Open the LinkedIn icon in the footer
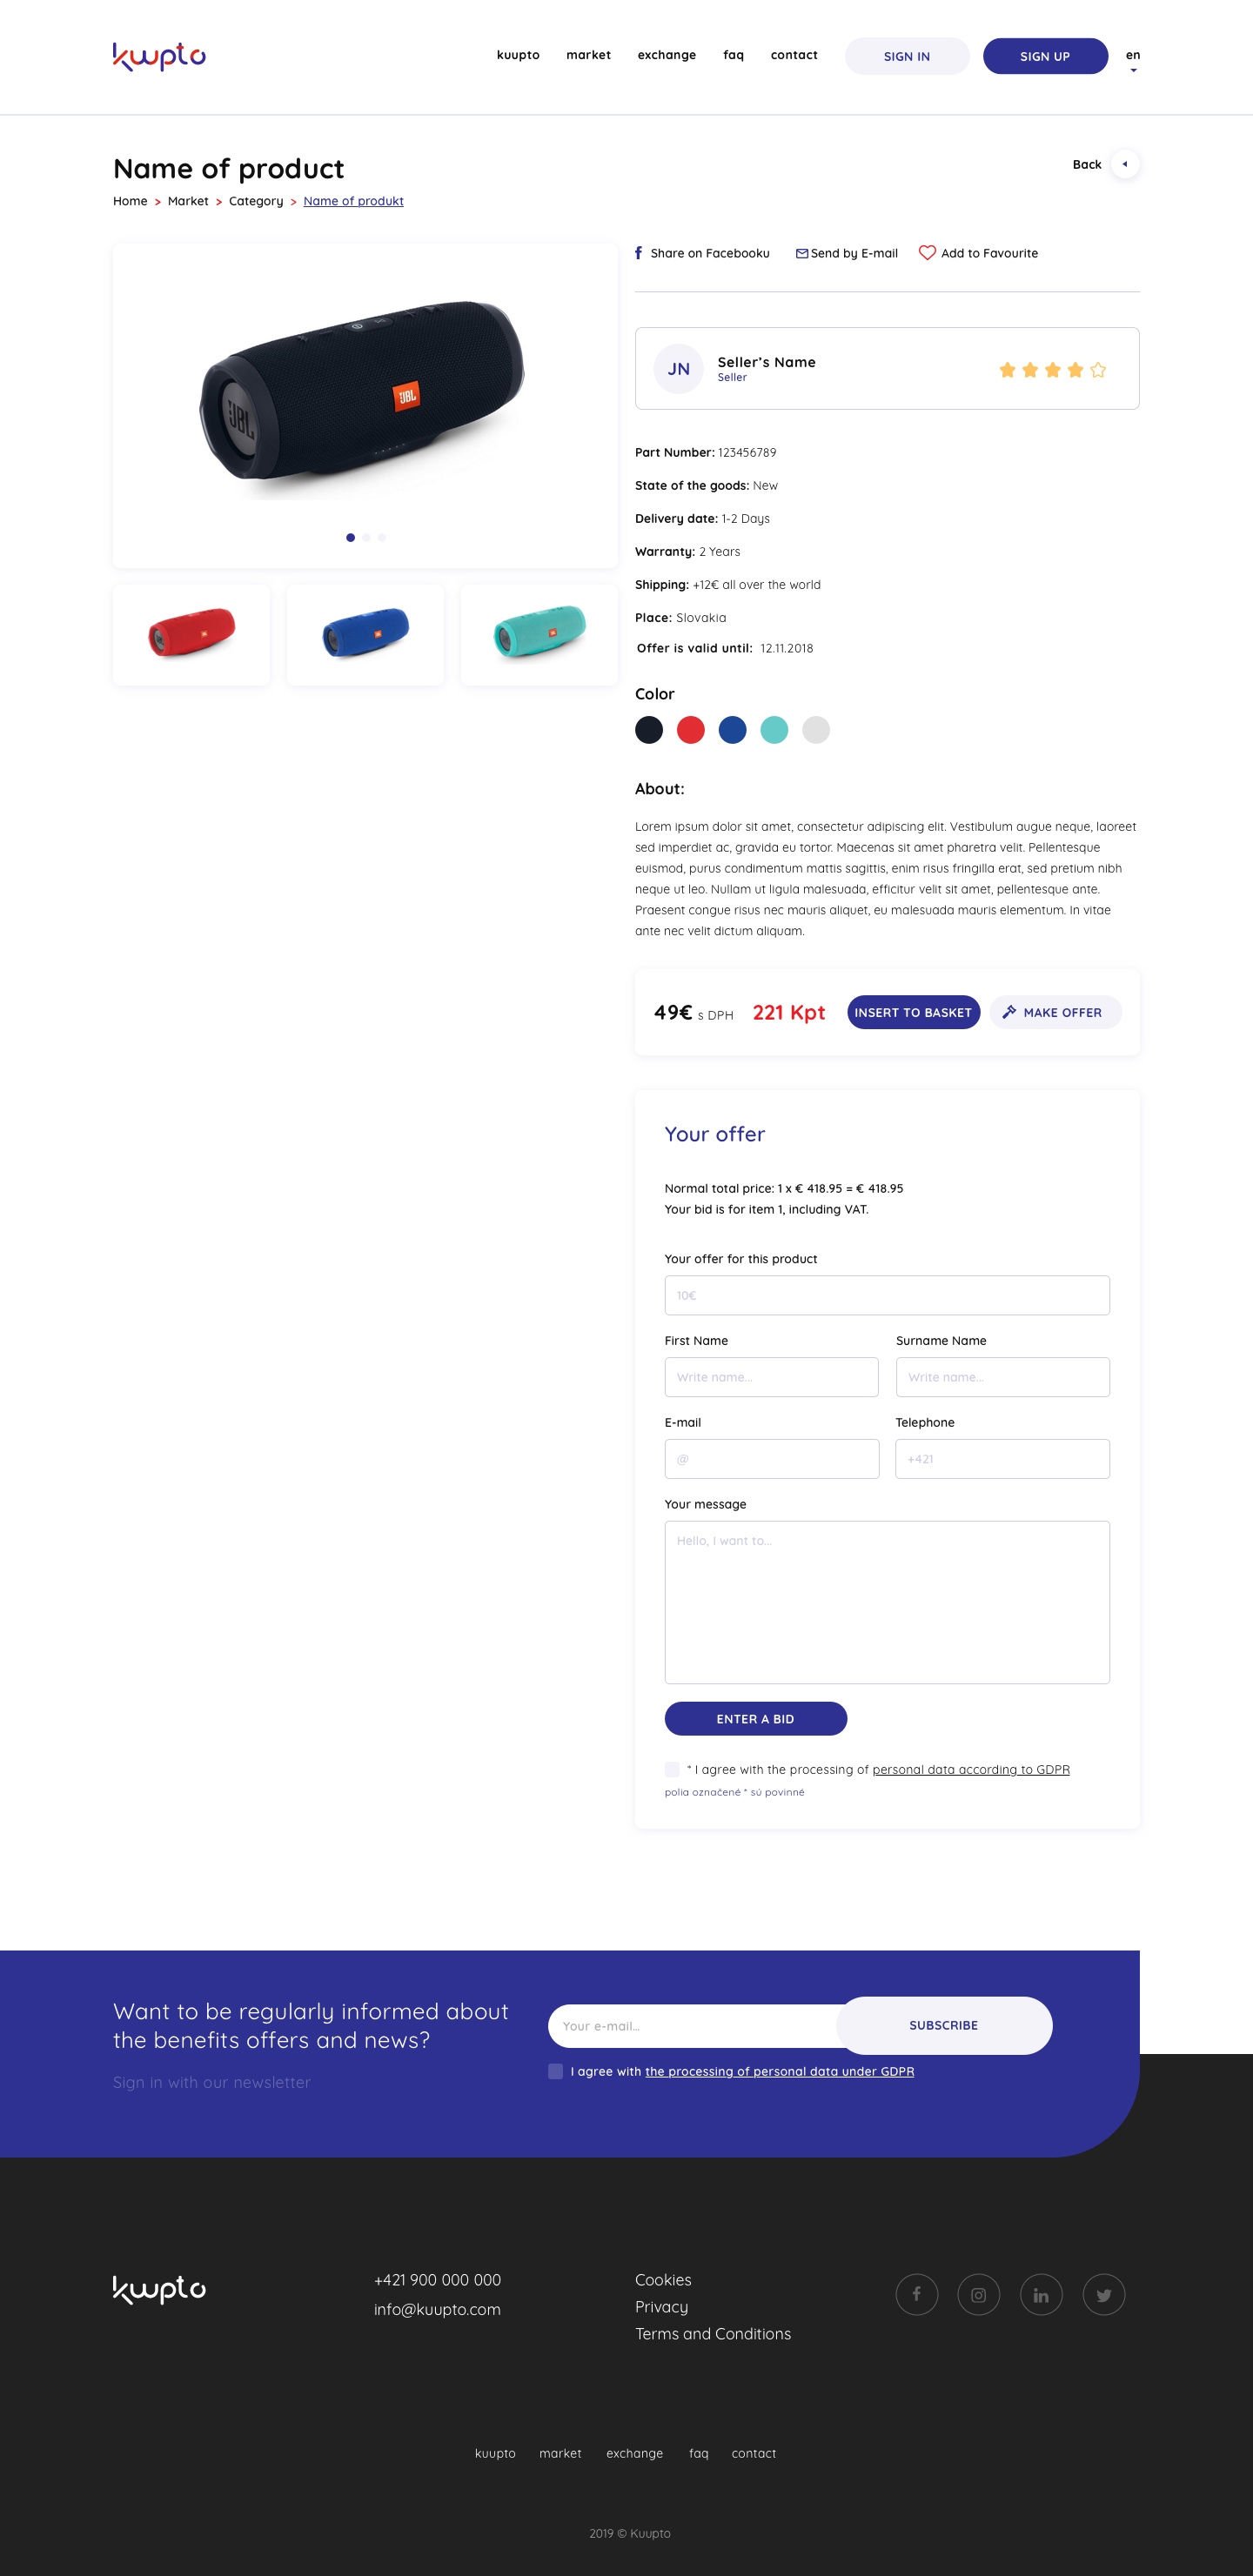Image resolution: width=1253 pixels, height=2576 pixels. pyautogui.click(x=1041, y=2294)
